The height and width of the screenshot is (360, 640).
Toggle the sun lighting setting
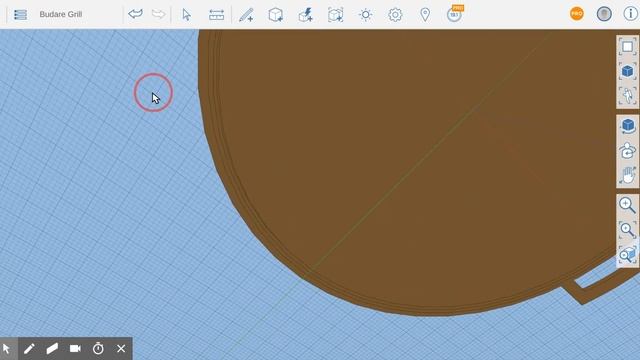[x=365, y=15]
